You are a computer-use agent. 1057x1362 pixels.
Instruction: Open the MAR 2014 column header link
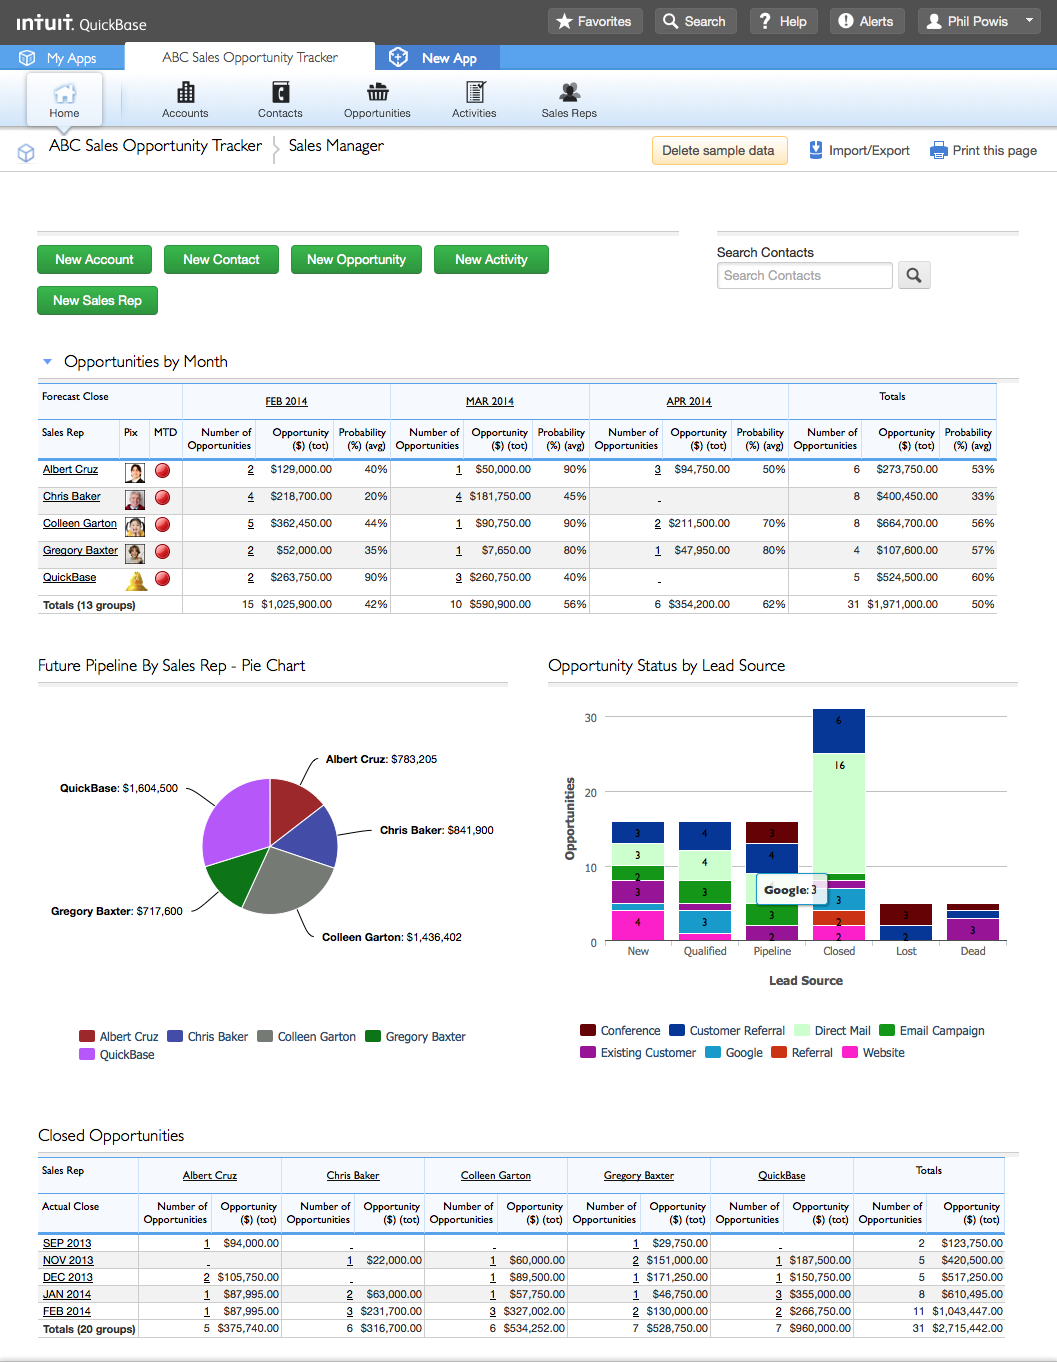coord(490,401)
